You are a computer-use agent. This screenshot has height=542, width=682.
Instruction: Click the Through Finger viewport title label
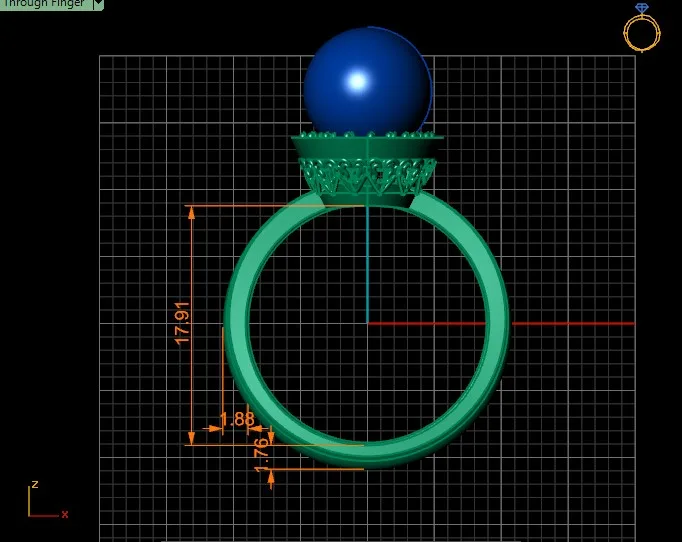(x=44, y=3)
